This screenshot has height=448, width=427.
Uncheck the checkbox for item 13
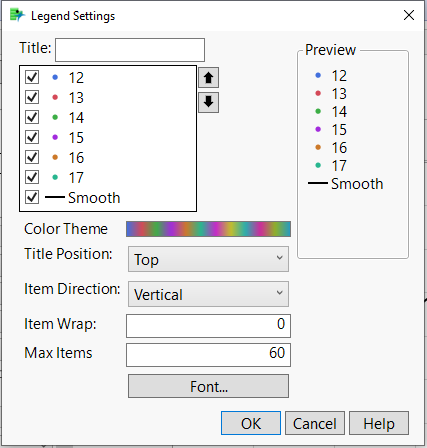point(32,97)
